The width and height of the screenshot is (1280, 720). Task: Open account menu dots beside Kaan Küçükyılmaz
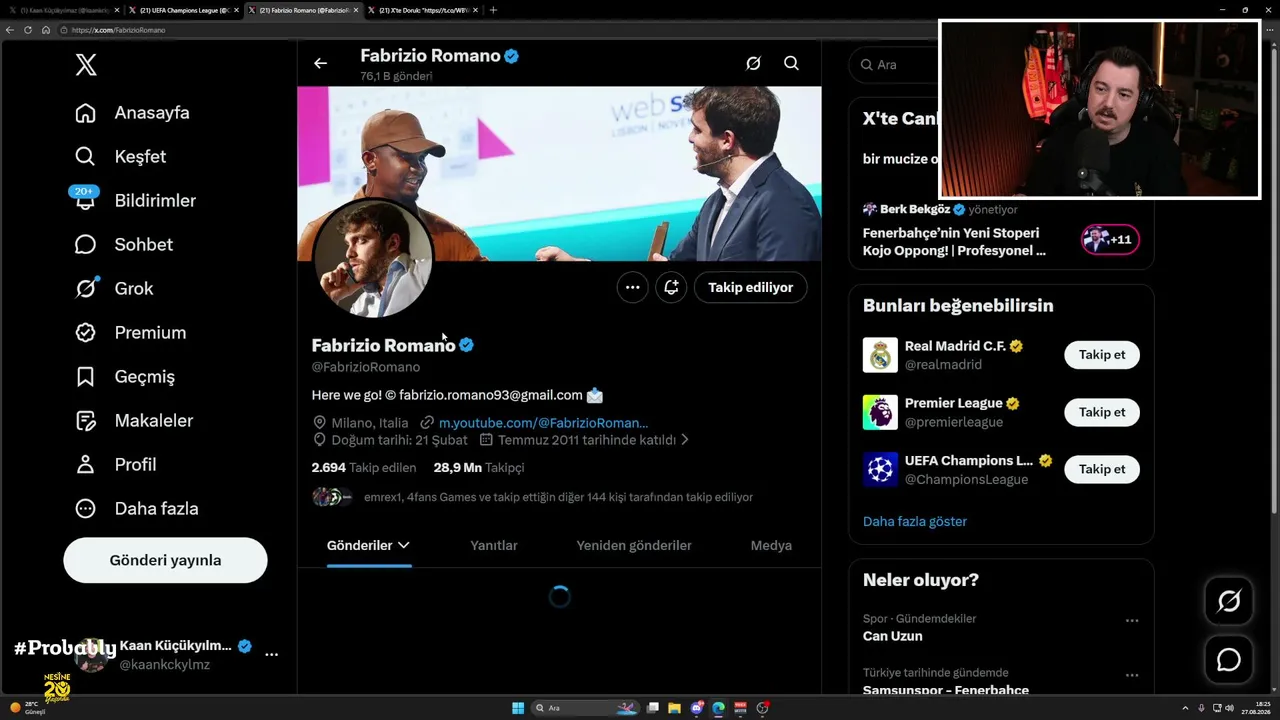point(271,654)
